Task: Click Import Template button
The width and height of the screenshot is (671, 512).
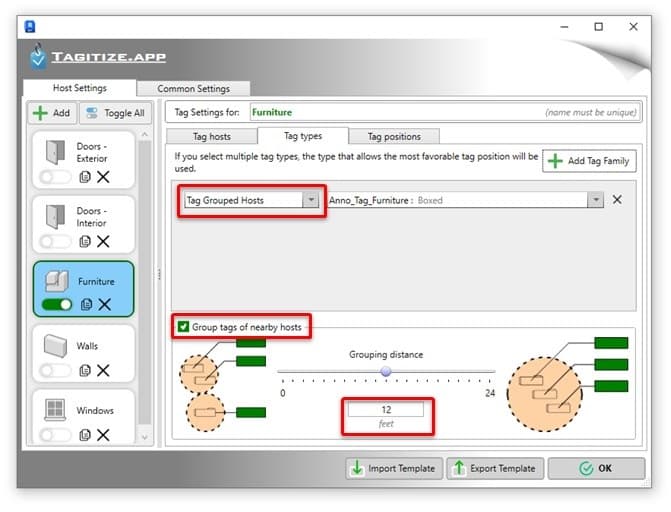Action: tap(394, 468)
